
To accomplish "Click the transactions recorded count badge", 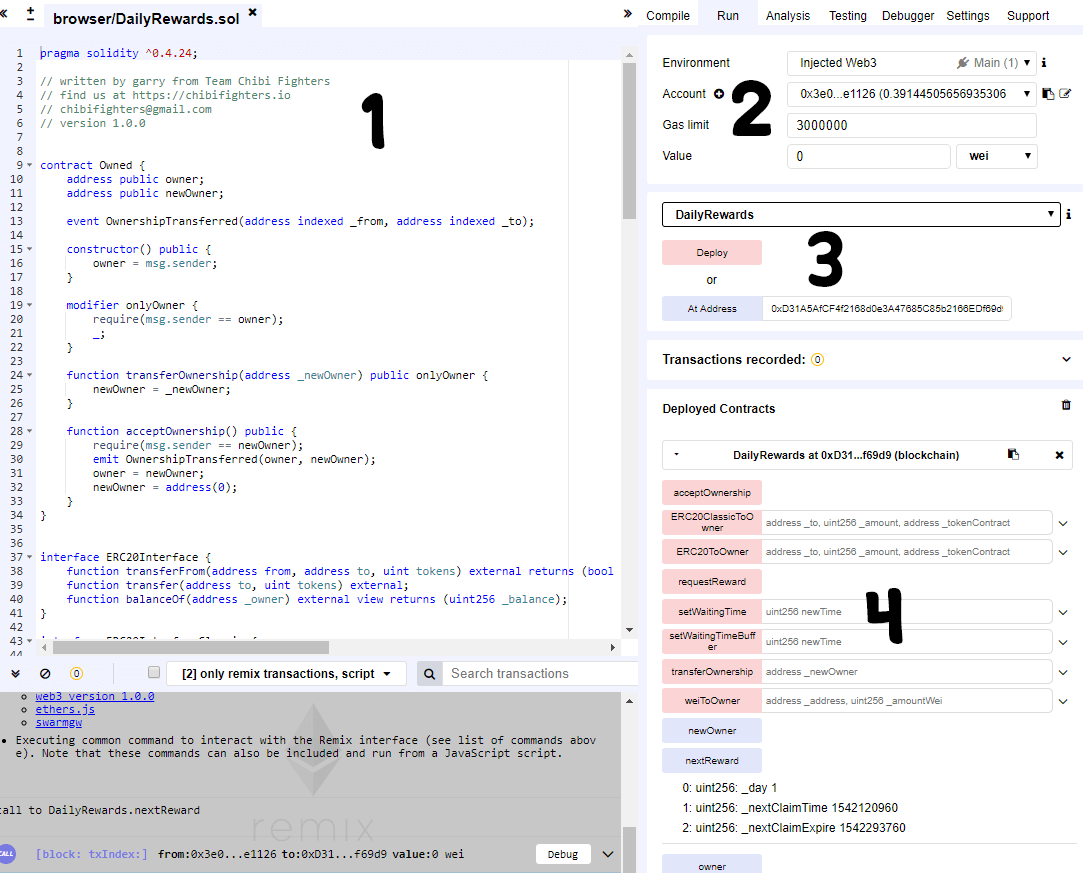I will [x=817, y=359].
